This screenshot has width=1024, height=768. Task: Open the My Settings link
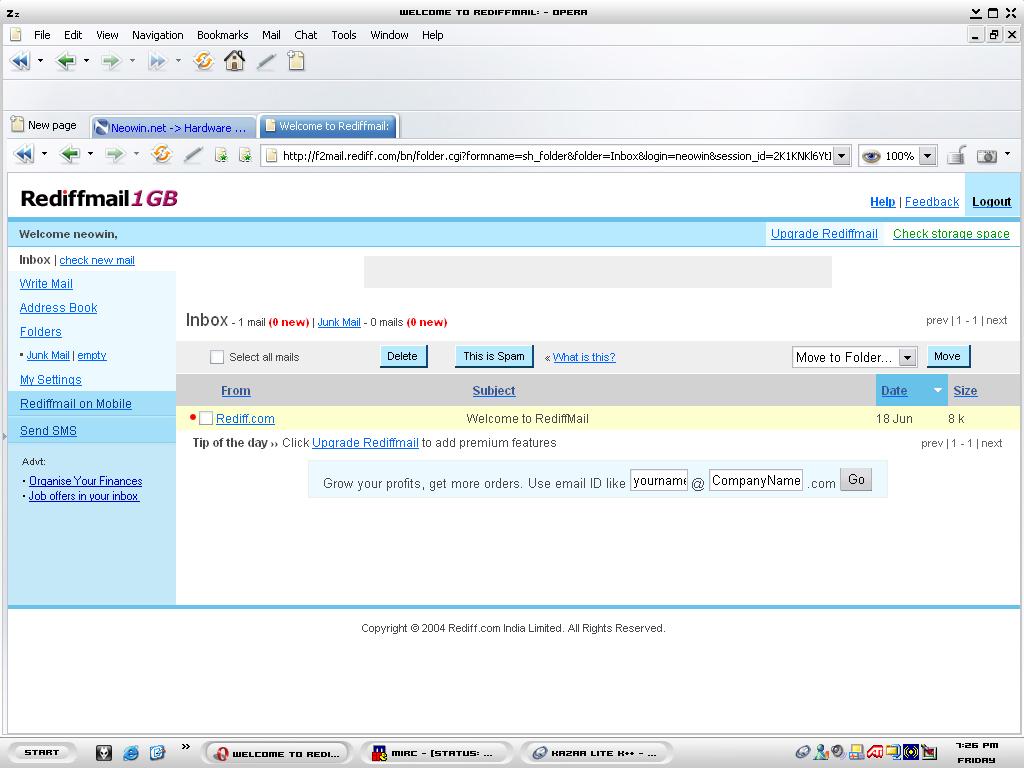pos(51,379)
